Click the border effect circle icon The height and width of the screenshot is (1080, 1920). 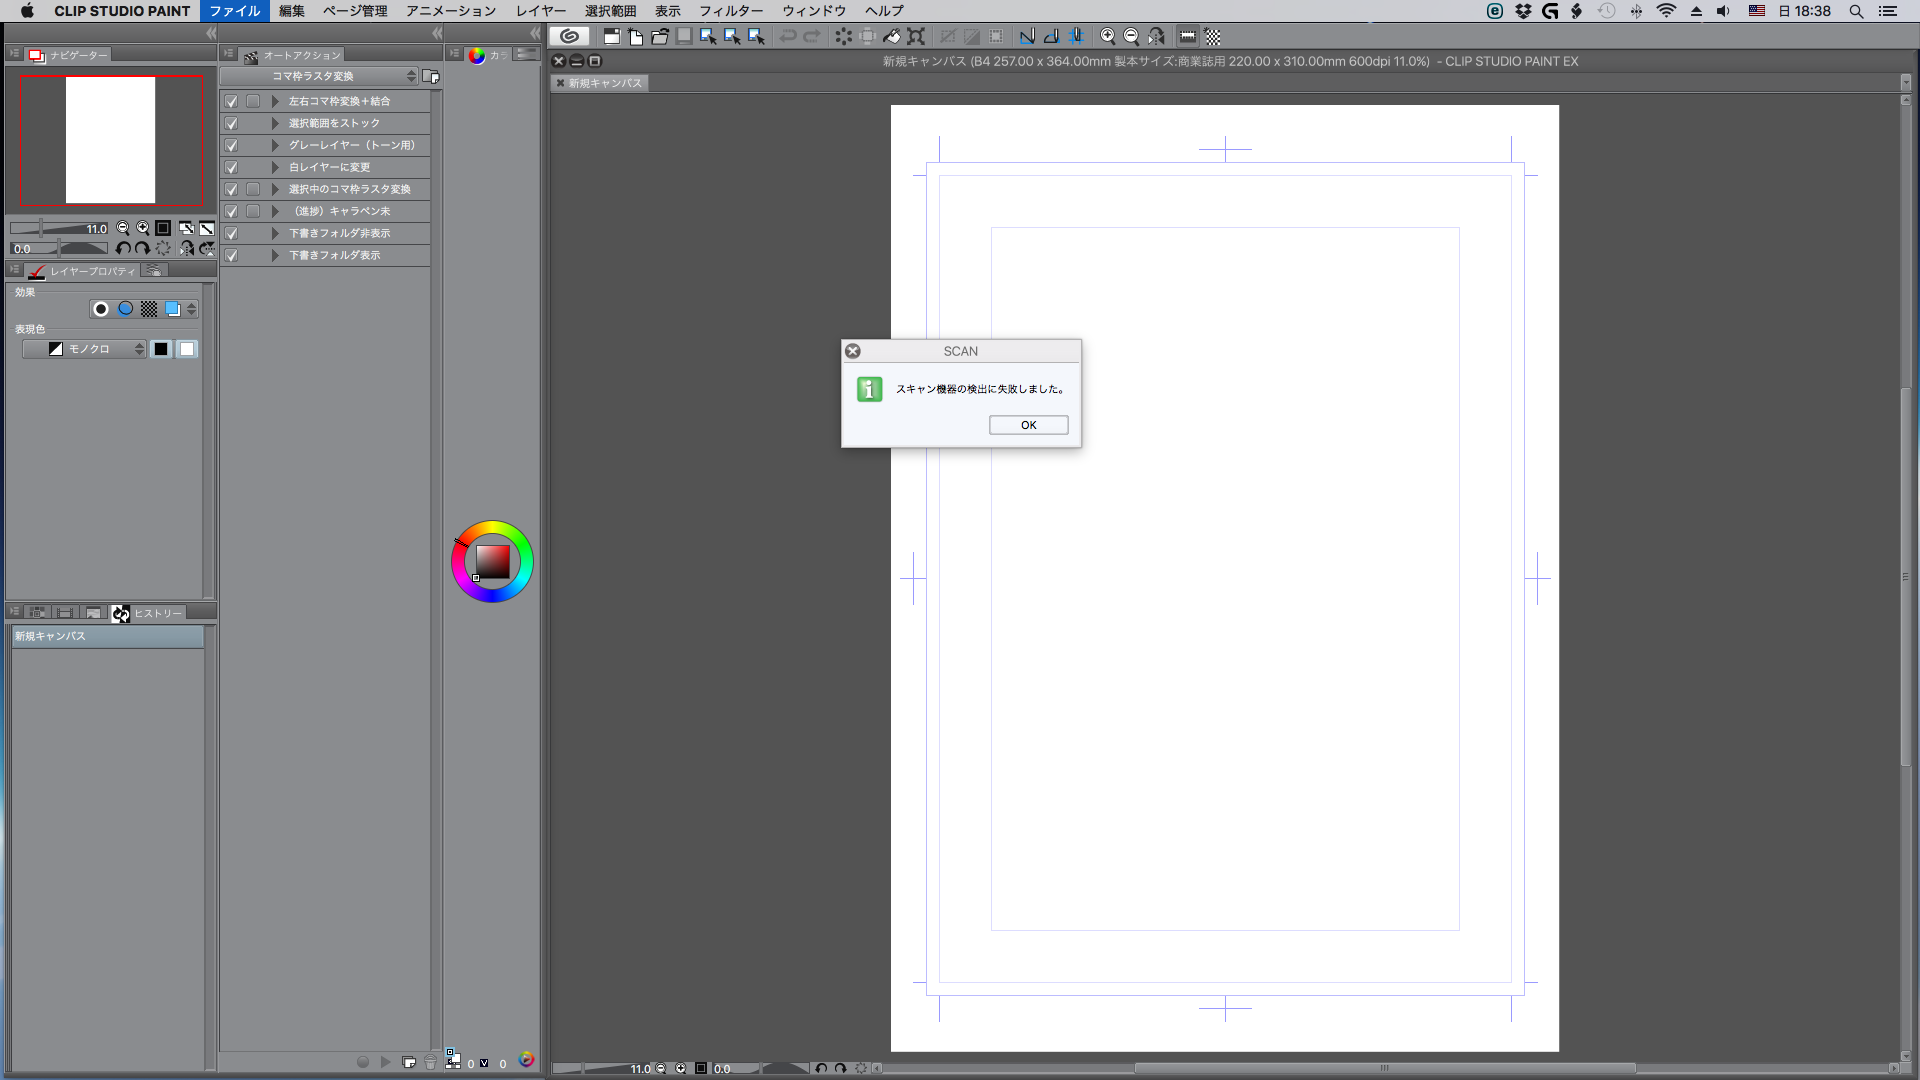tap(101, 309)
